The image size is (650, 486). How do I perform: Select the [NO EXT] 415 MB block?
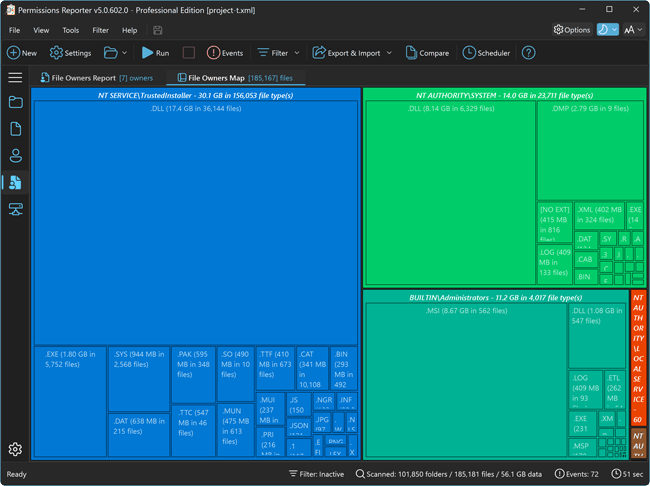click(555, 222)
